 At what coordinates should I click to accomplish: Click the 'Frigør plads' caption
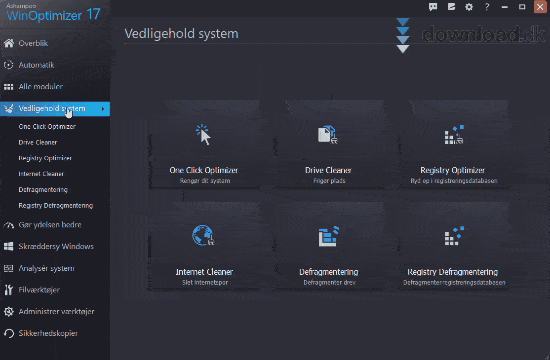point(329,181)
